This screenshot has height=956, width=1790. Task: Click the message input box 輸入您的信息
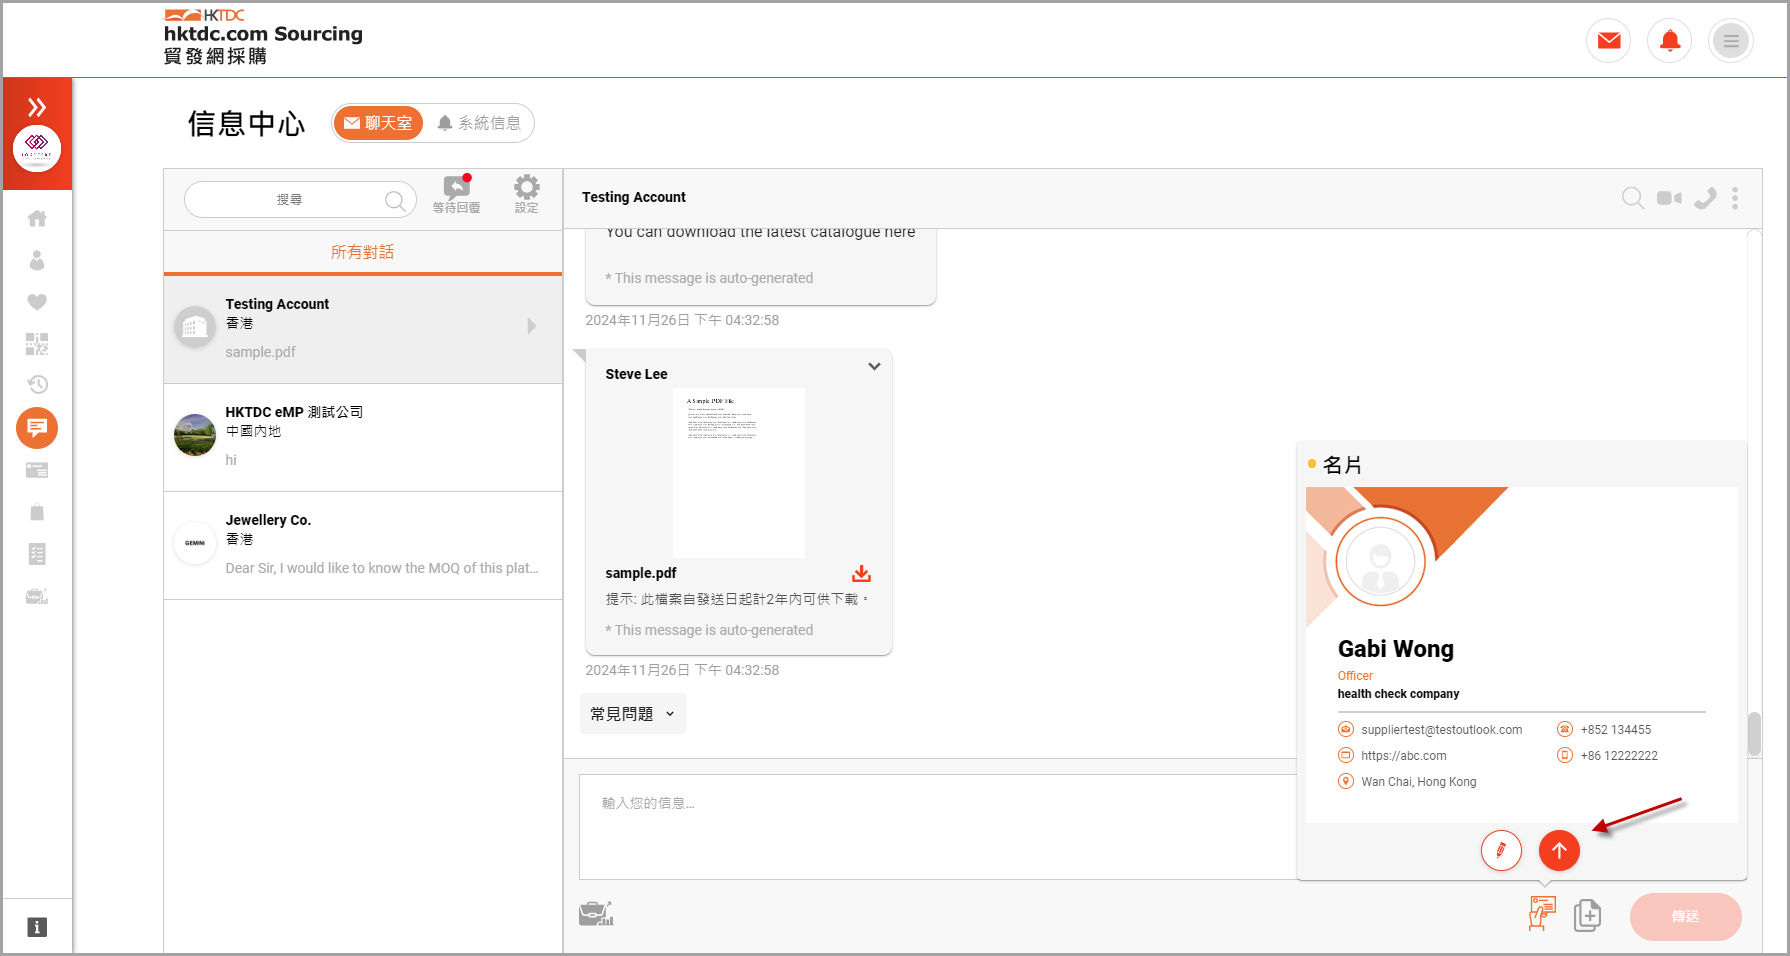point(938,827)
